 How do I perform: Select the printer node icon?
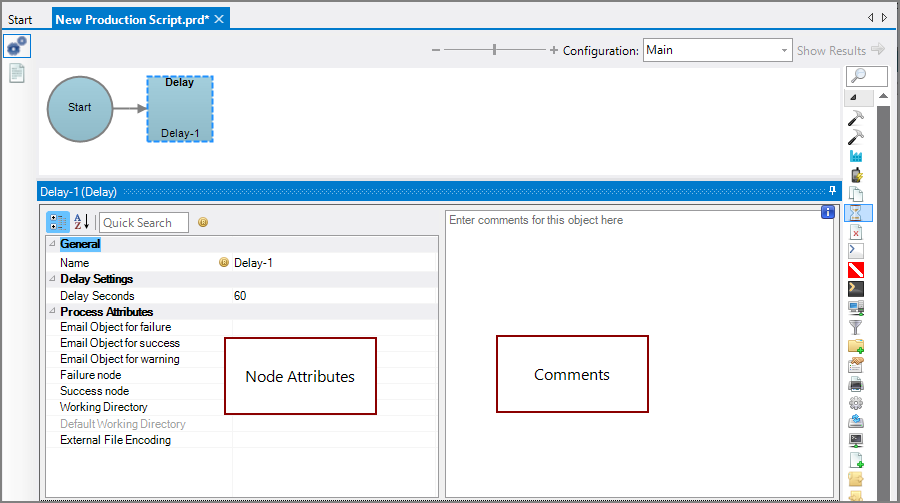tap(856, 384)
